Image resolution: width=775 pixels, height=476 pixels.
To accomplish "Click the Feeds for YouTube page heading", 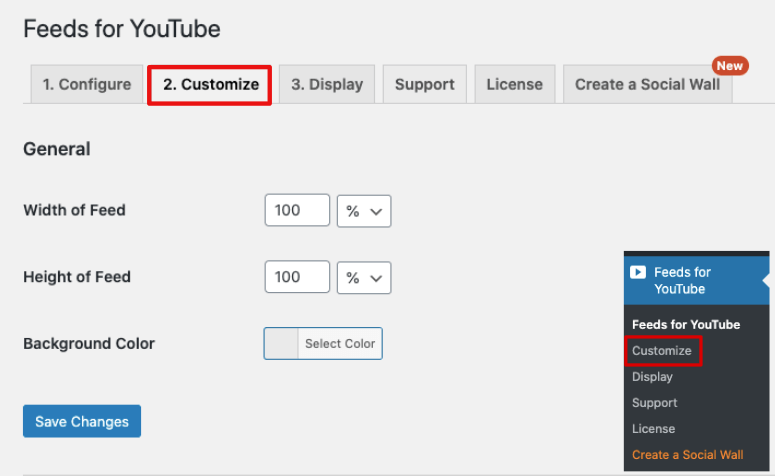I will coord(122,29).
